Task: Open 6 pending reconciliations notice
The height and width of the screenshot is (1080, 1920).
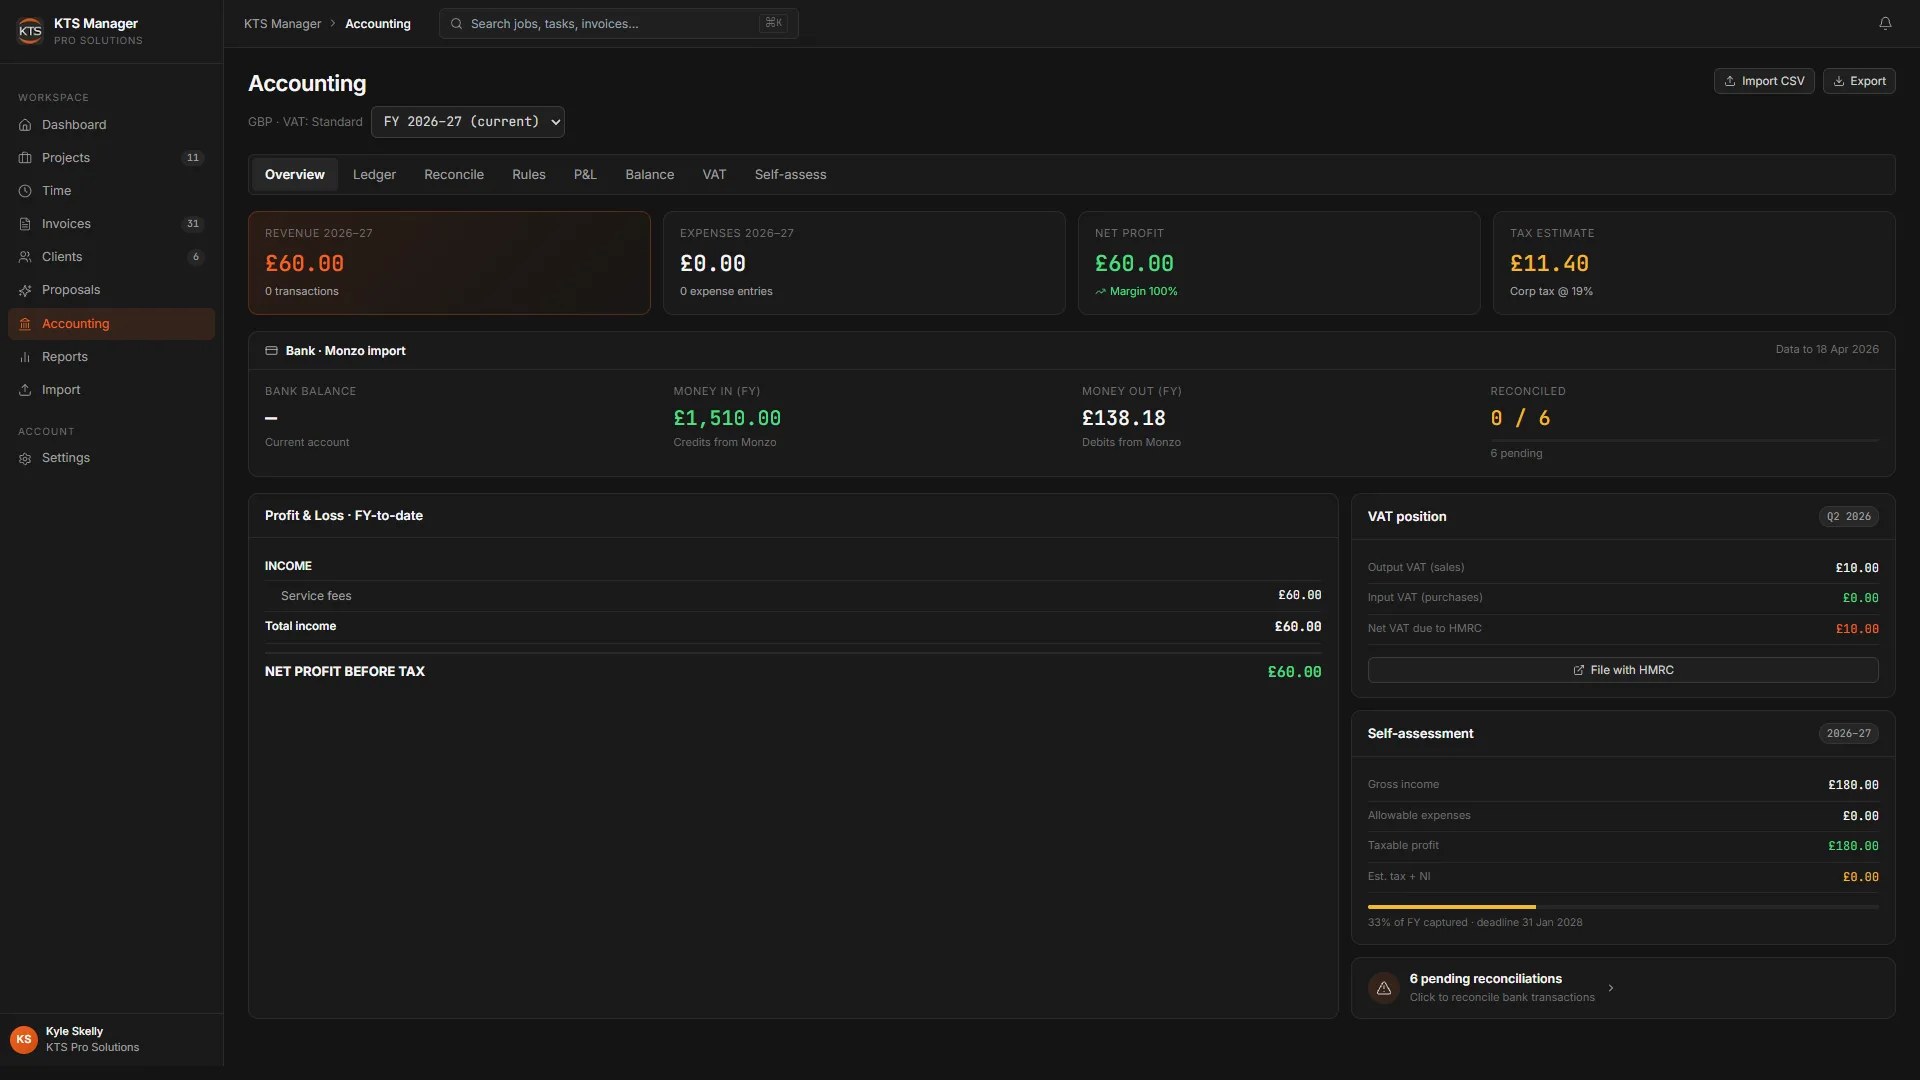Action: (x=1623, y=988)
